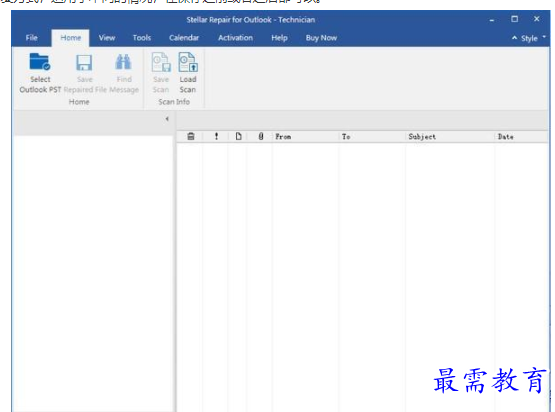Sort by the importance exclamation column
The width and height of the screenshot is (555, 412).
[x=216, y=136]
